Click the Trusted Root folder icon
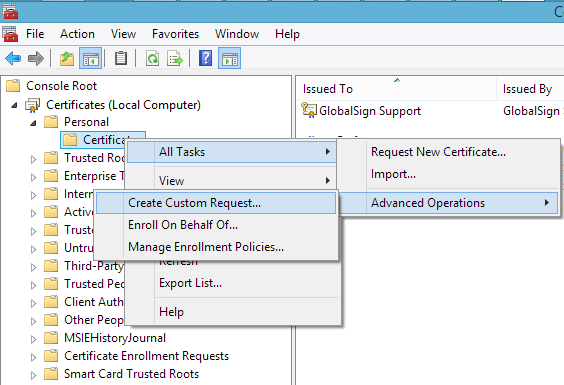Image resolution: width=564 pixels, height=385 pixels. coord(51,158)
